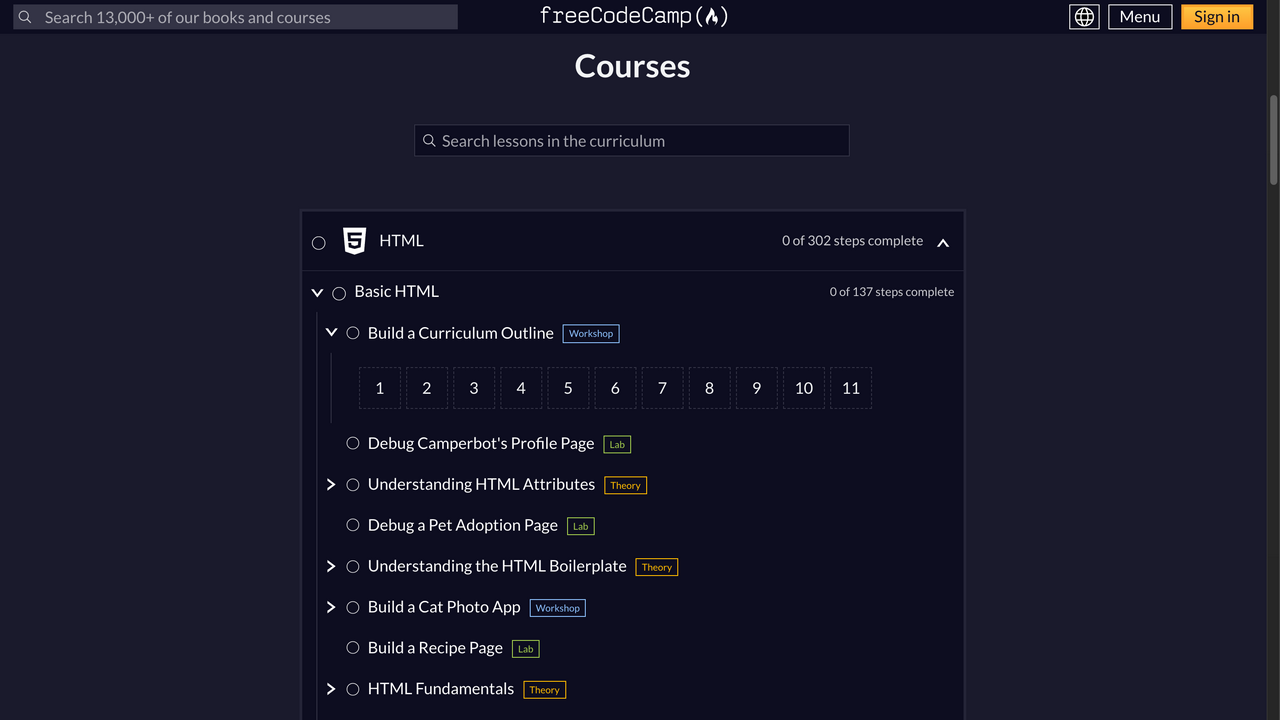Go to step 2 of Curriculum Outline

click(427, 388)
